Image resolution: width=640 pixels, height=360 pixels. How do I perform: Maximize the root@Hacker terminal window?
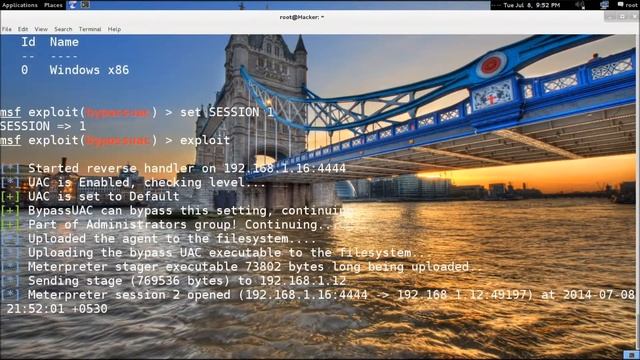(x=622, y=17)
